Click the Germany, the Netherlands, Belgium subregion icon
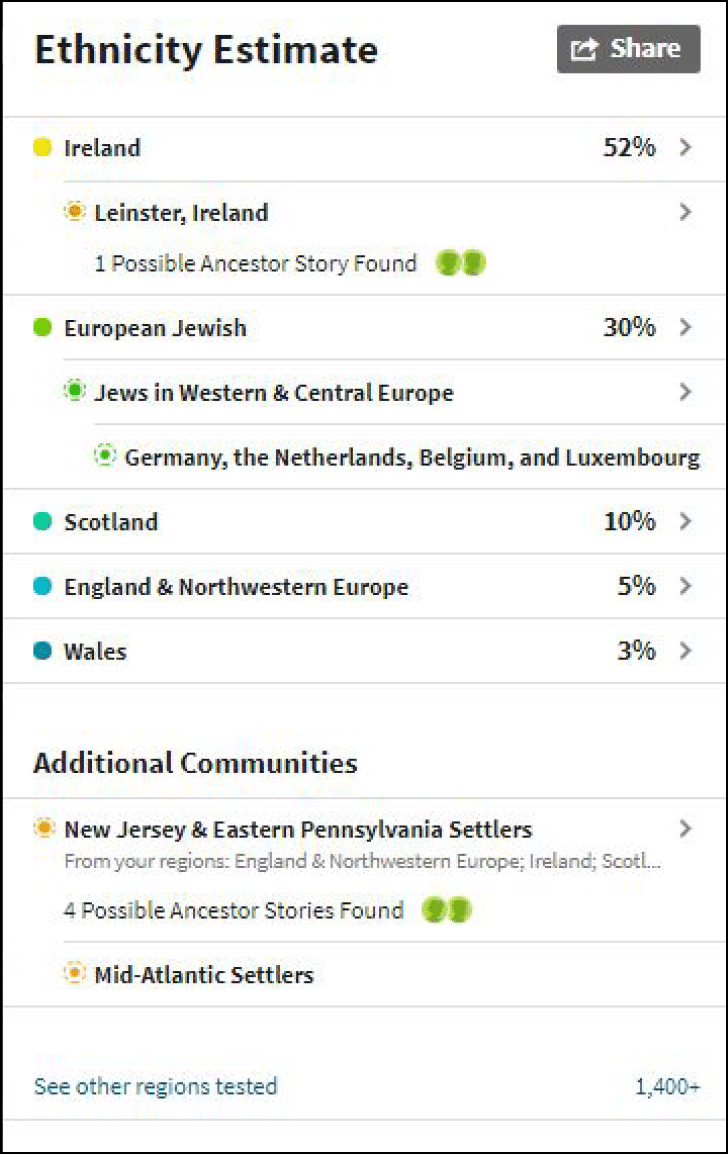 (104, 457)
